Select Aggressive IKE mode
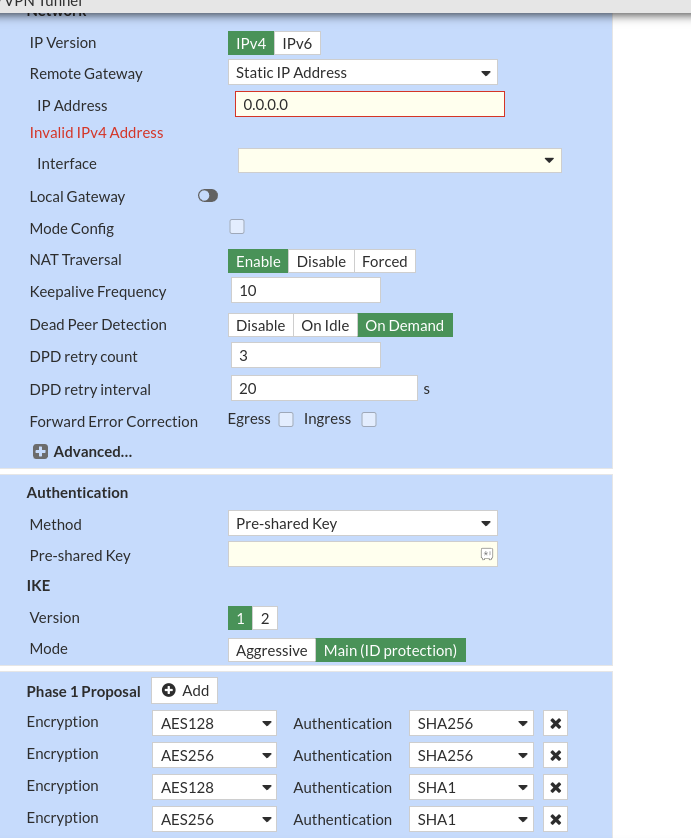 (271, 650)
